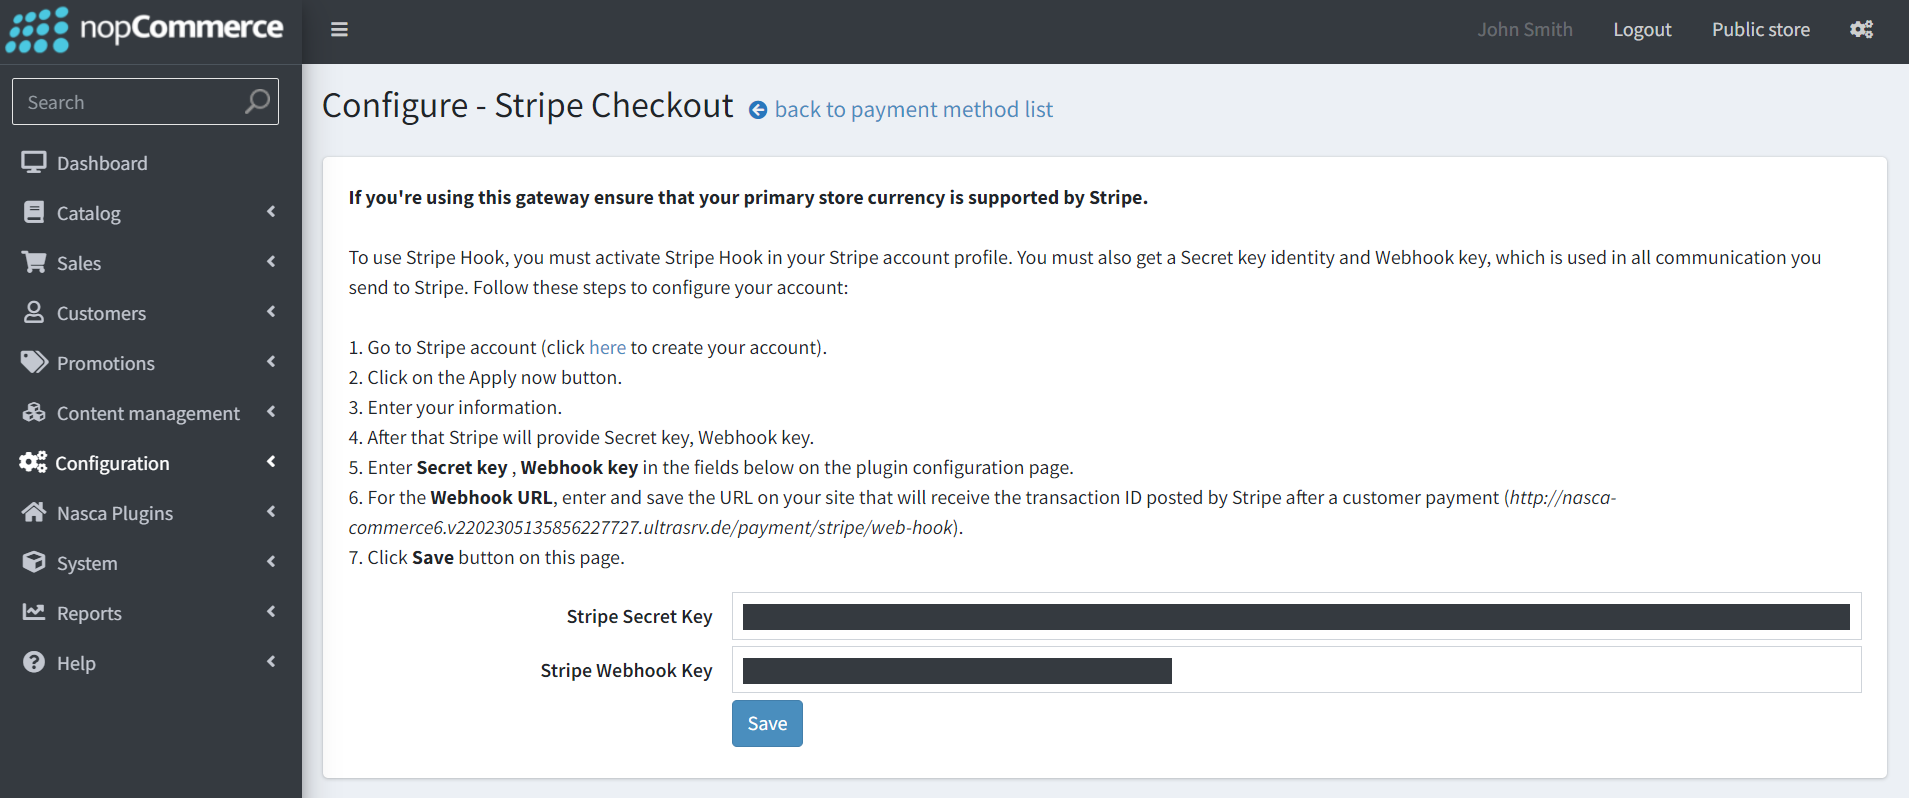1909x798 pixels.
Task: Click the back arrow circle icon
Action: (x=758, y=110)
